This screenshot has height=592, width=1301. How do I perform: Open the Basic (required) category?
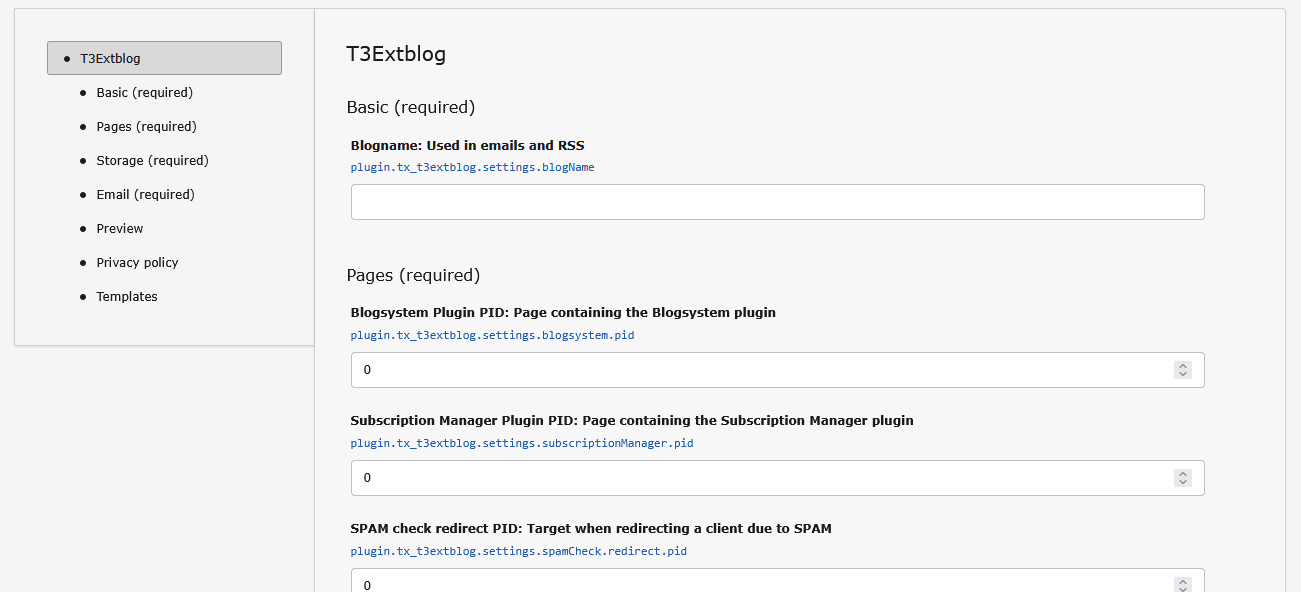[x=144, y=92]
